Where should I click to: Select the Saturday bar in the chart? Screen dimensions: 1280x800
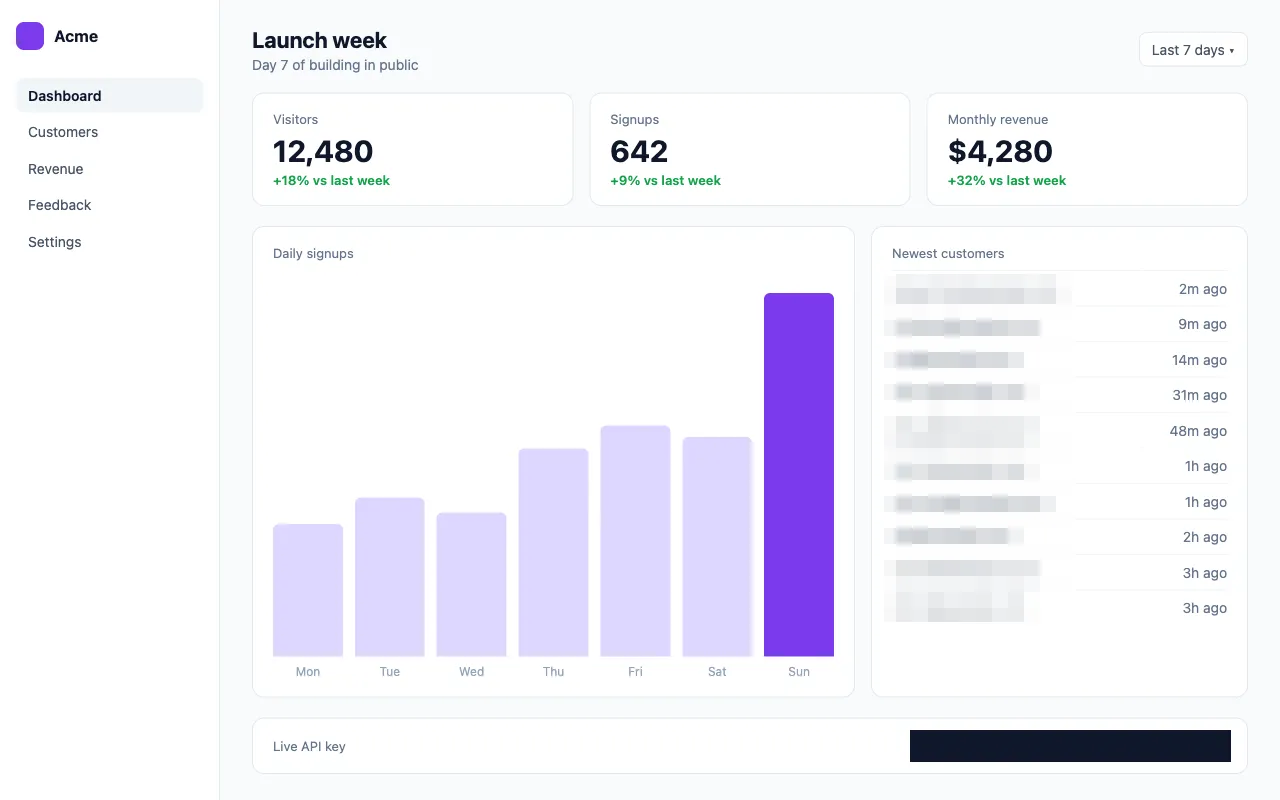[x=717, y=547]
